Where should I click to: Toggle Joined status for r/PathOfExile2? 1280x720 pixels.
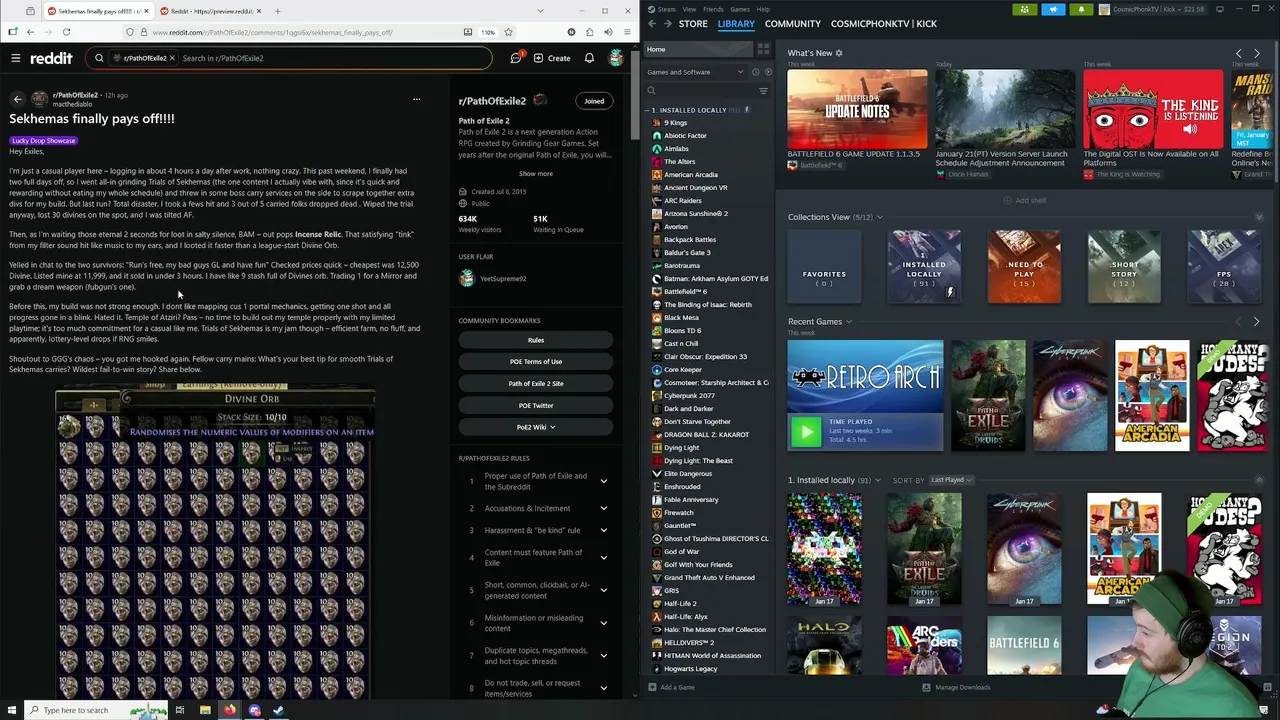(x=594, y=101)
